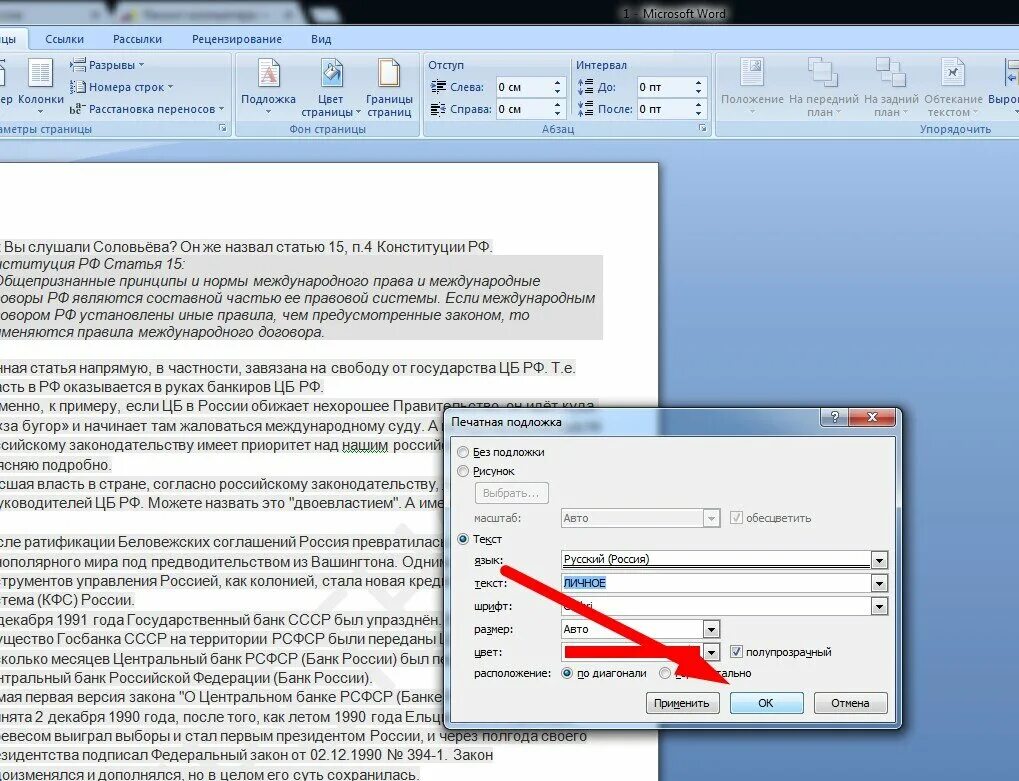Click the Выбрать picture button
This screenshot has height=781, width=1019.
[x=511, y=493]
